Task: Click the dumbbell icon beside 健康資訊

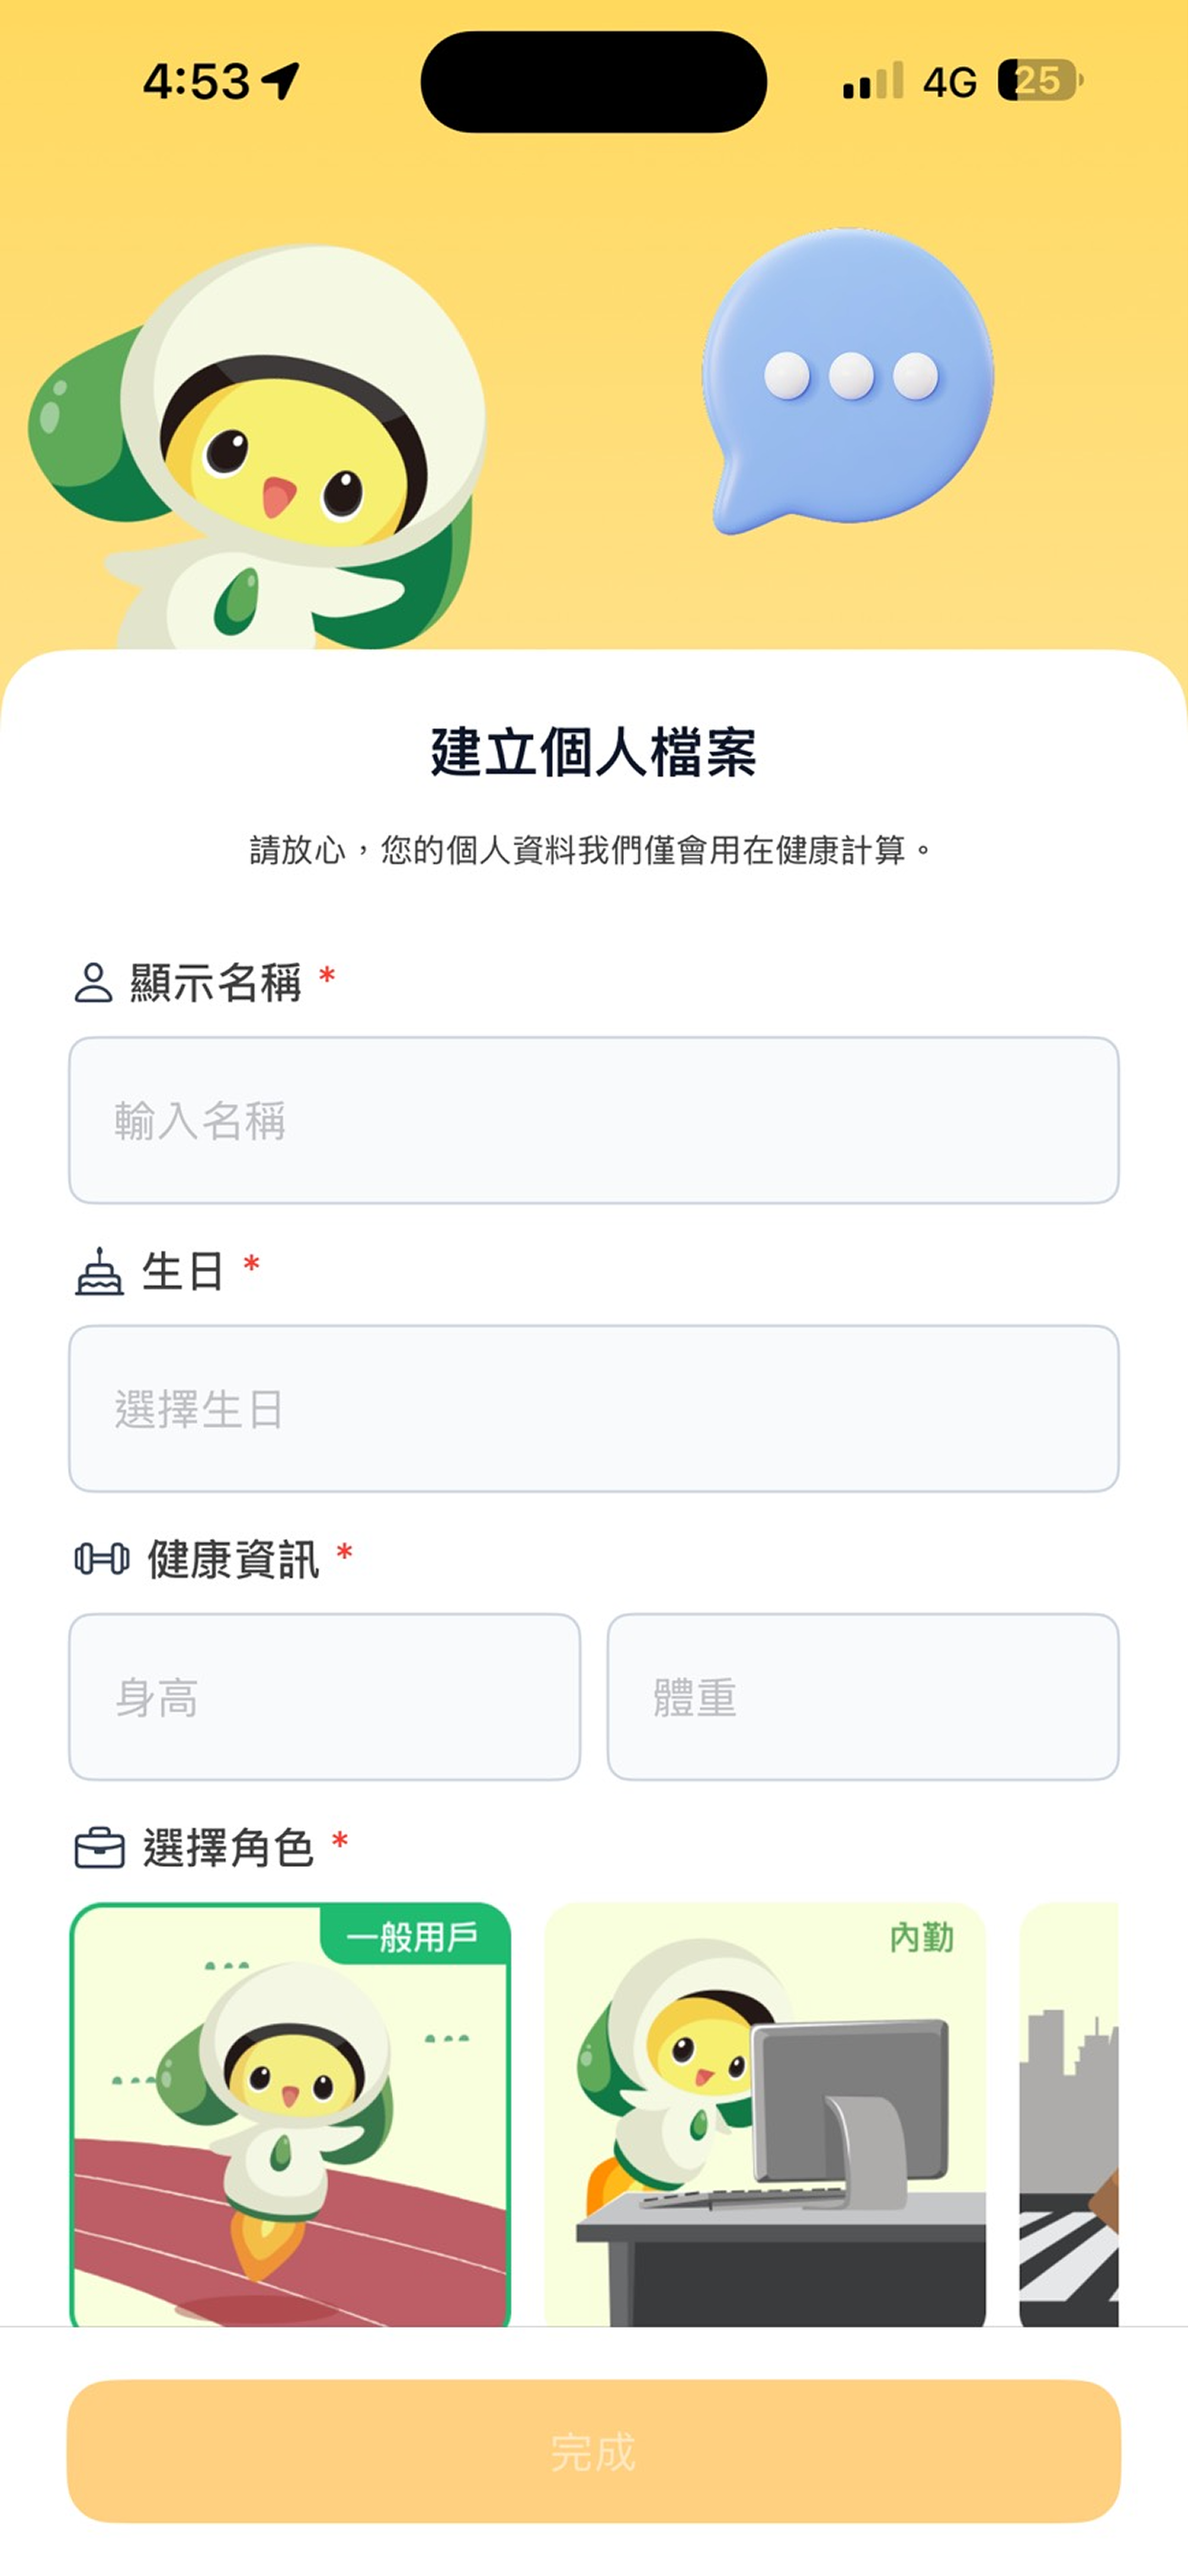Action: 102,1559
